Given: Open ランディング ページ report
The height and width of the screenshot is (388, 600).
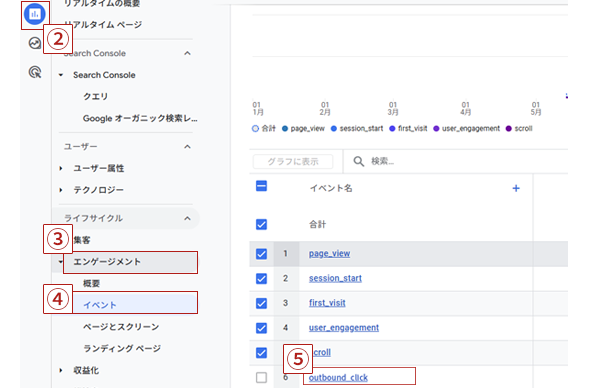Looking at the screenshot, I should pyautogui.click(x=122, y=349).
